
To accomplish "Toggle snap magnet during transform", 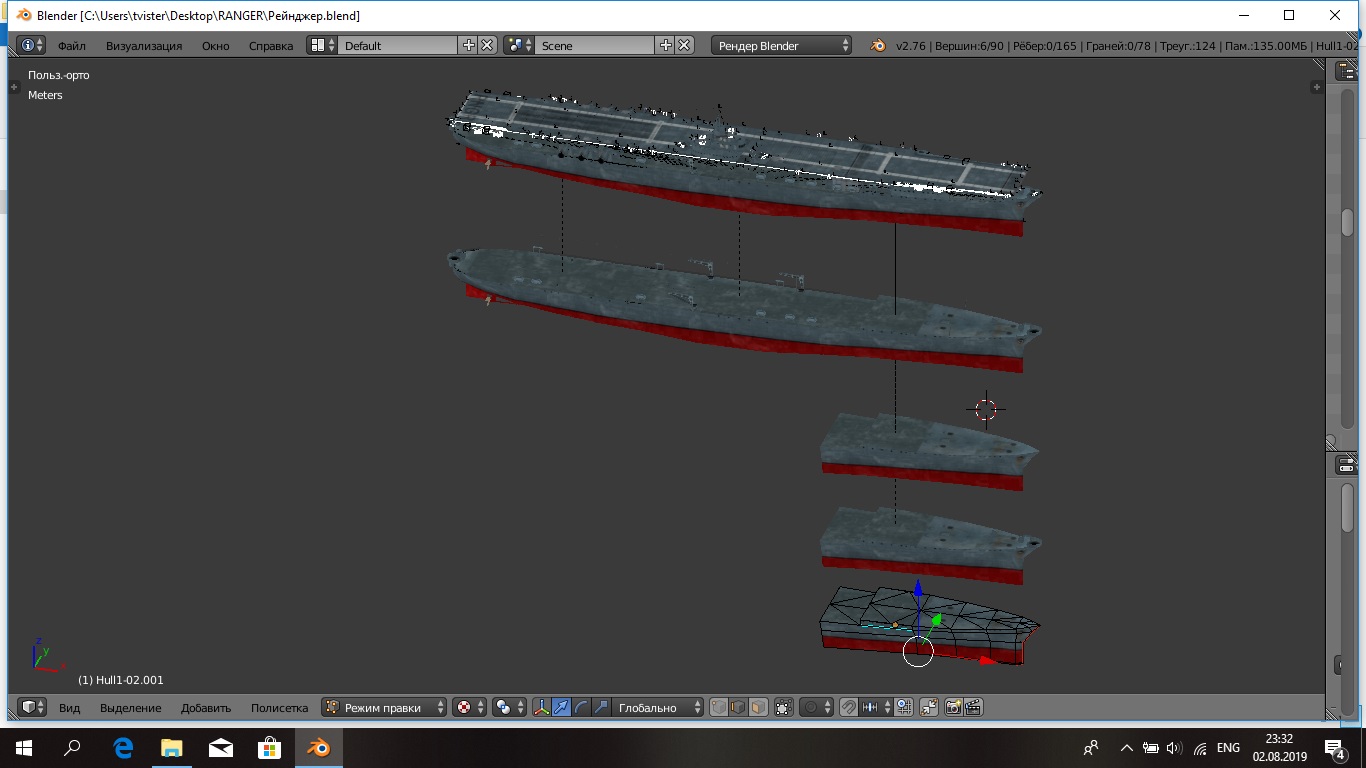I will click(848, 707).
